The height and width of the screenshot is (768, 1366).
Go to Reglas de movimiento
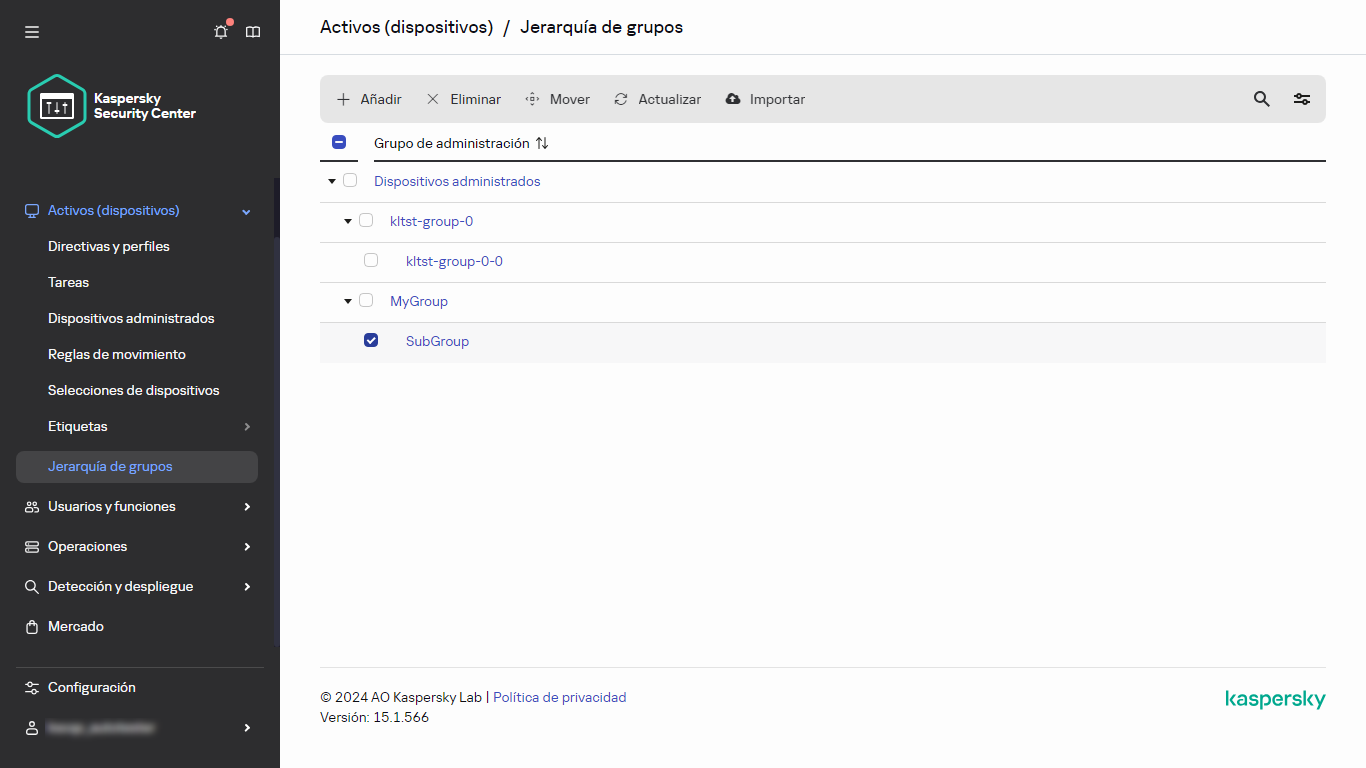117,354
